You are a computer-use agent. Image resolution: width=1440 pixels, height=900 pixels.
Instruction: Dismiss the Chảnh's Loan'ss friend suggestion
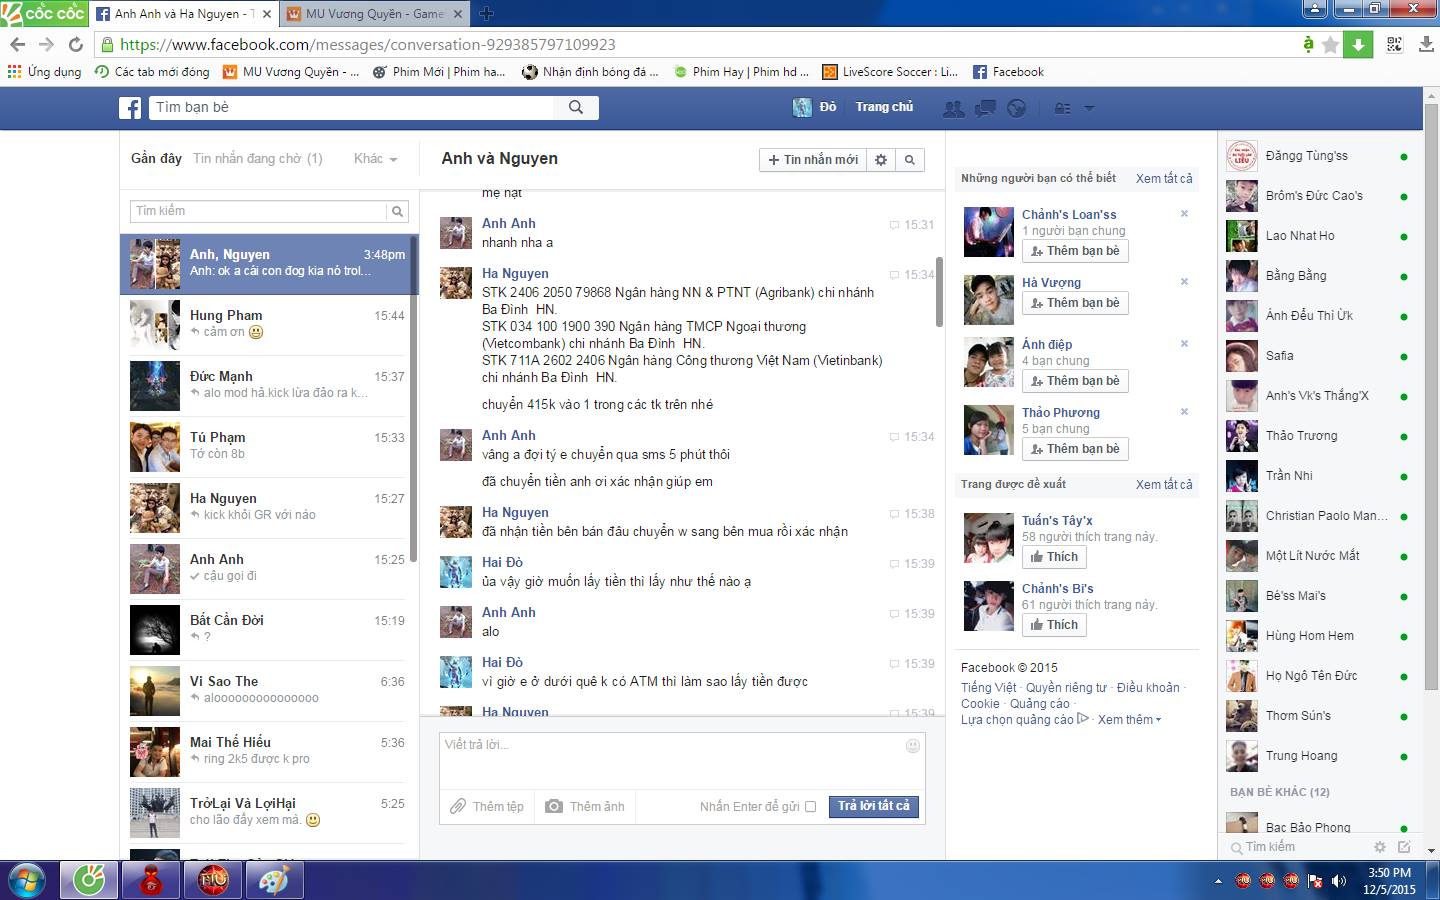pyautogui.click(x=1184, y=214)
